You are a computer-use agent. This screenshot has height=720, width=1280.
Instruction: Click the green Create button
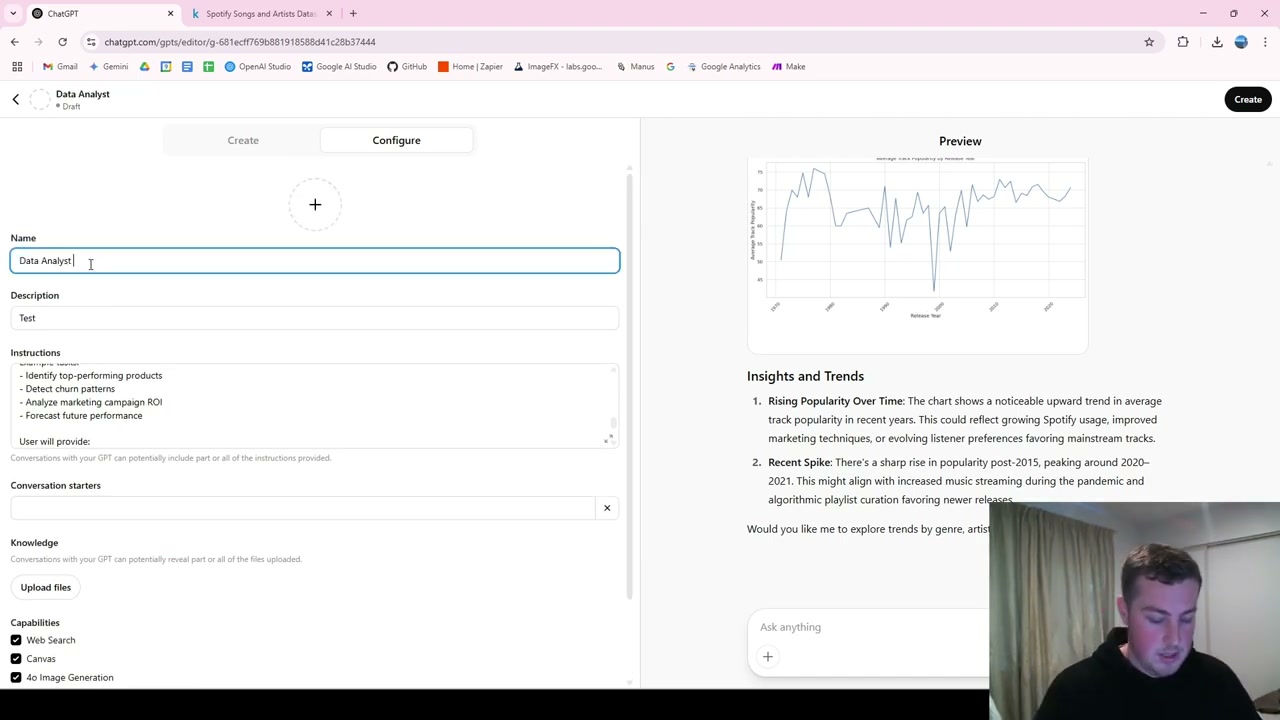(1248, 99)
